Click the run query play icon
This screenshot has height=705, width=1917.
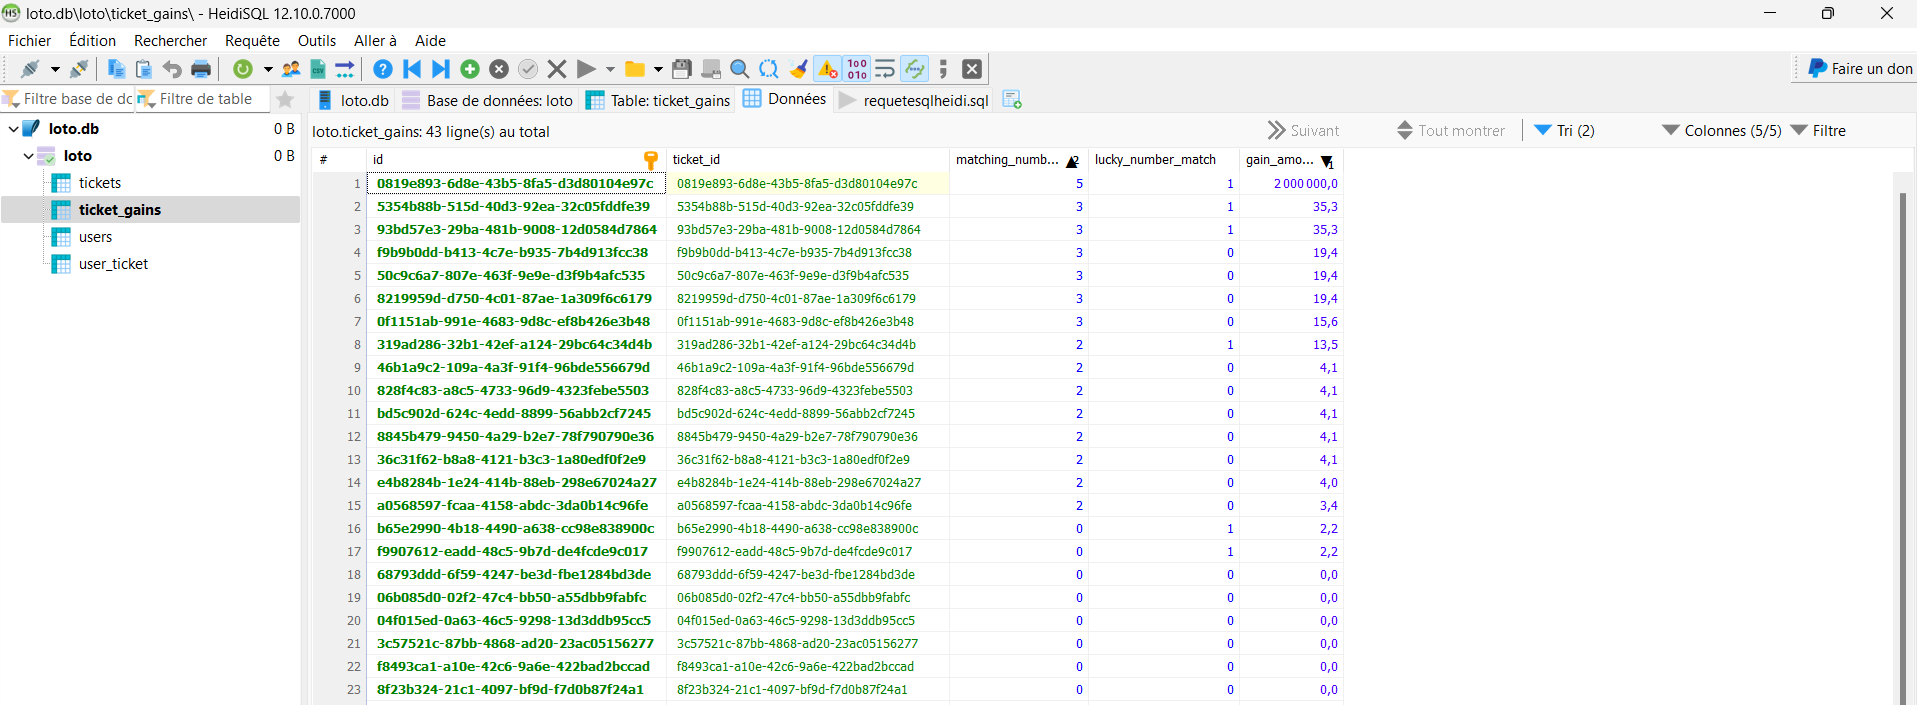(x=586, y=69)
